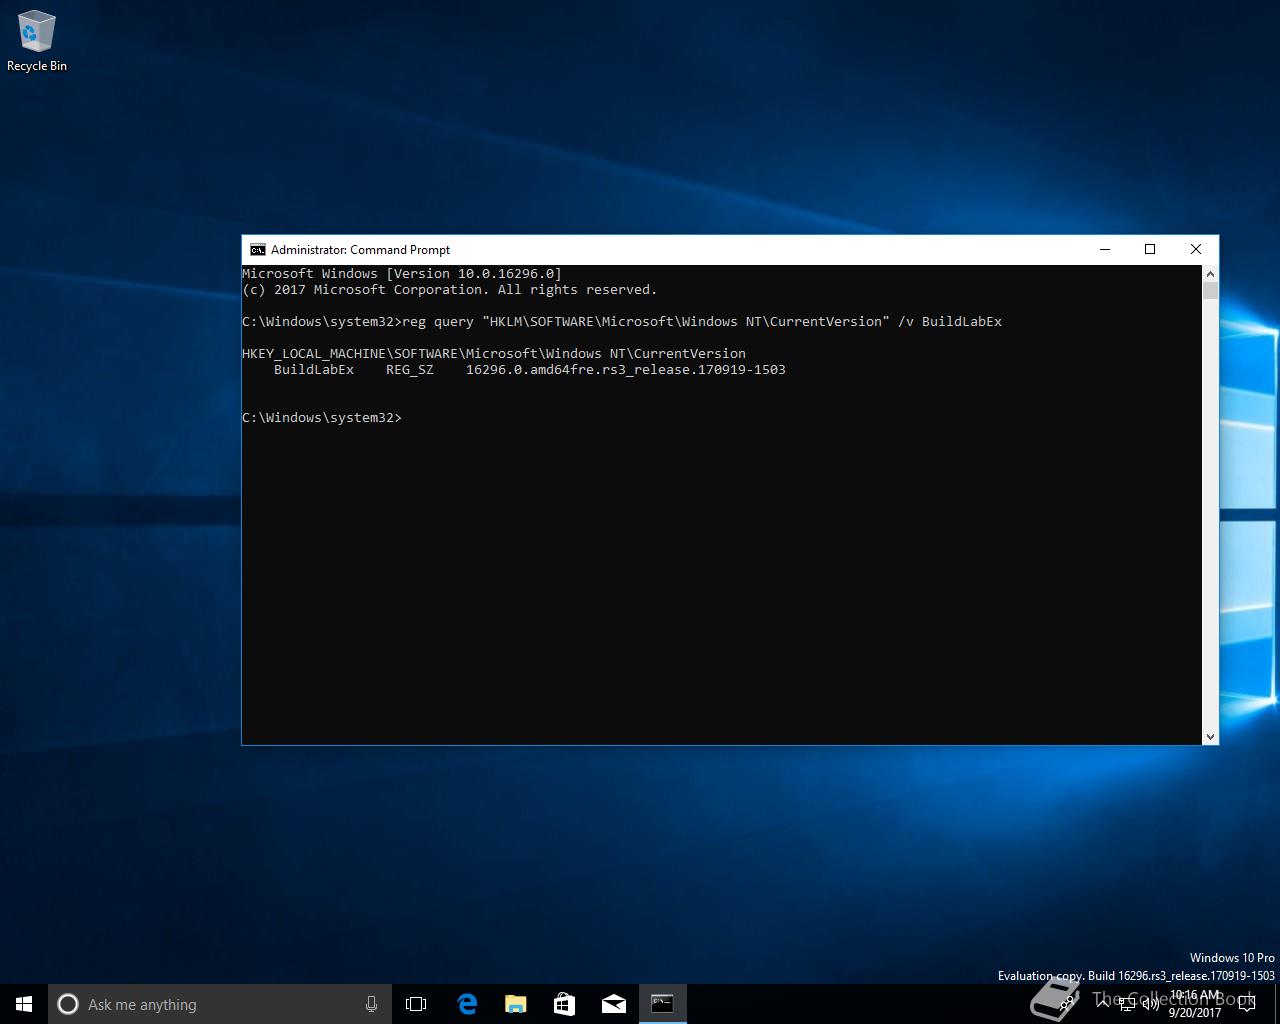Click the scrollbar up arrow in Command Prompt
Image resolution: width=1280 pixels, height=1024 pixels.
click(x=1210, y=274)
